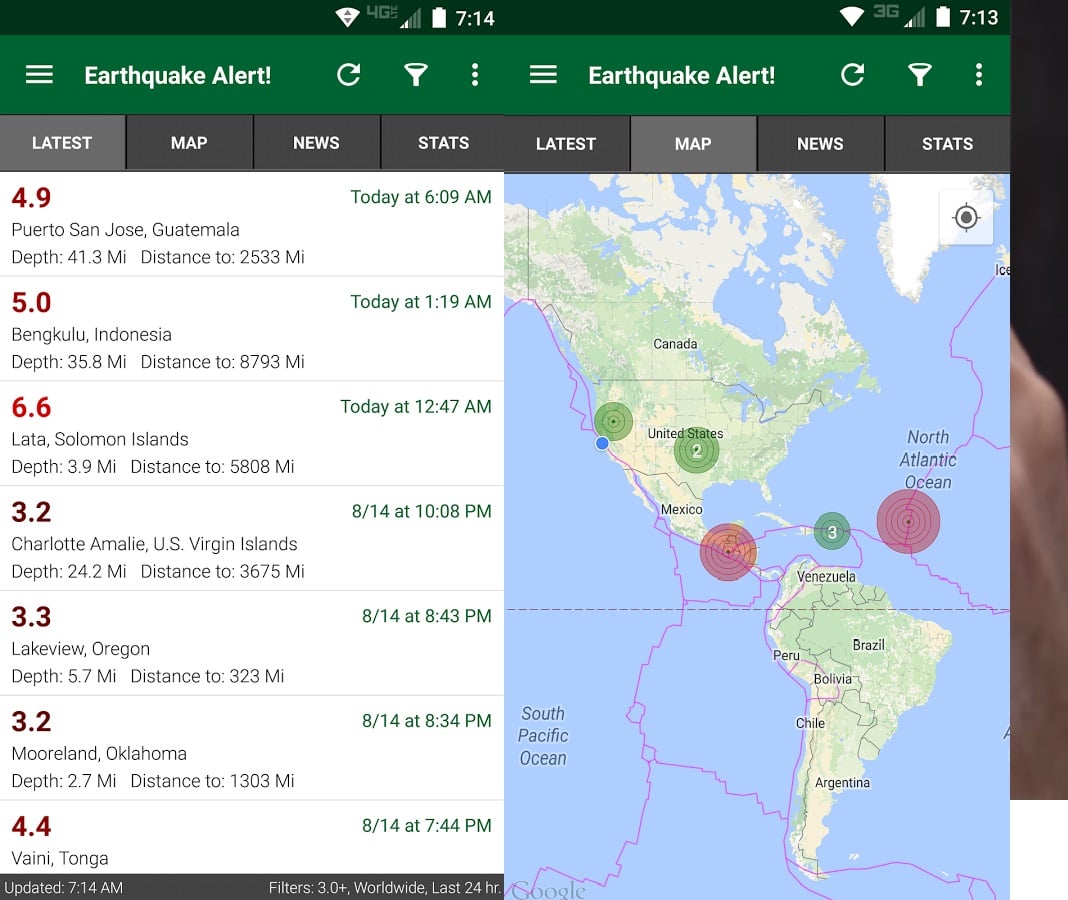Open Bengkulu, Indonesia earthquake entry
Image resolution: width=1068 pixels, height=900 pixels.
point(252,329)
